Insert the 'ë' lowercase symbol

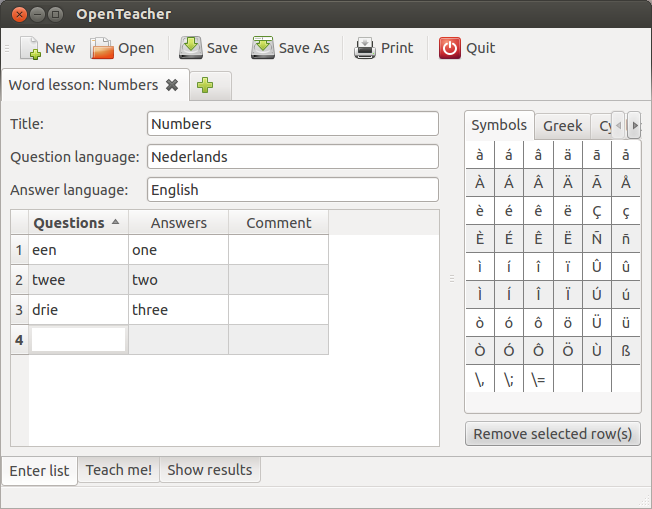(568, 211)
